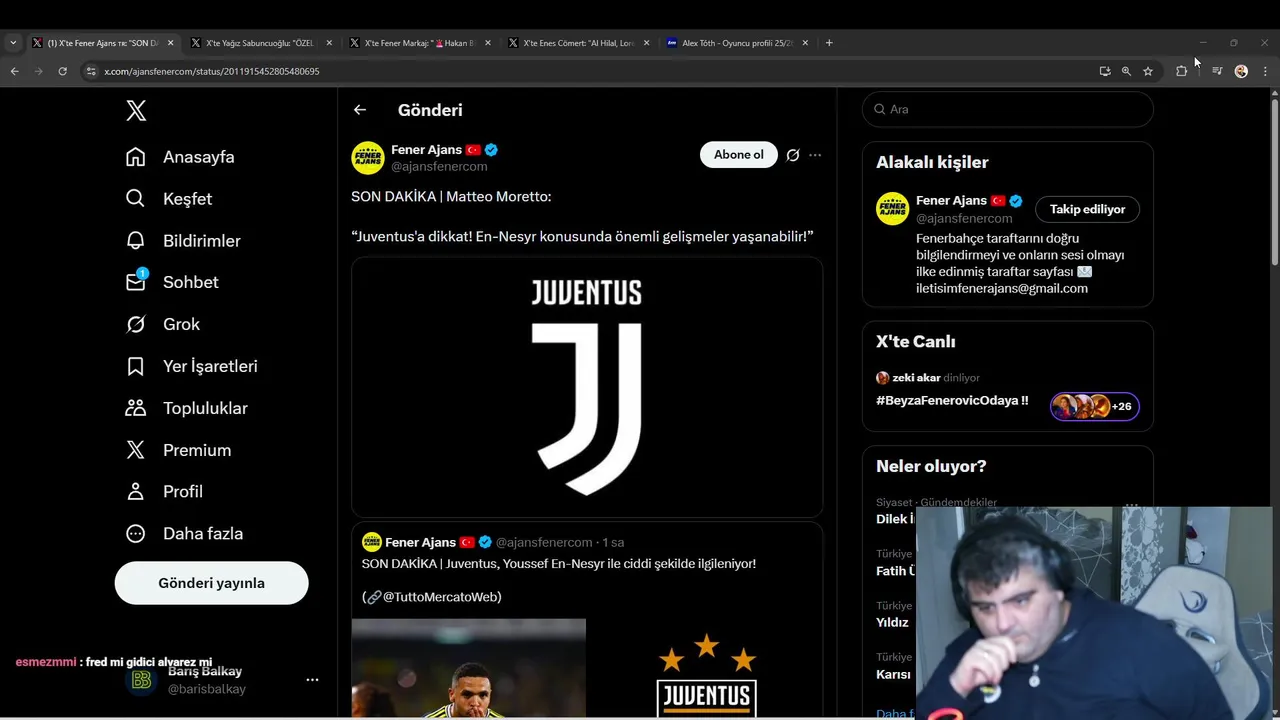Close the Alex Tóth tab
The width and height of the screenshot is (1280, 720).
pos(805,43)
